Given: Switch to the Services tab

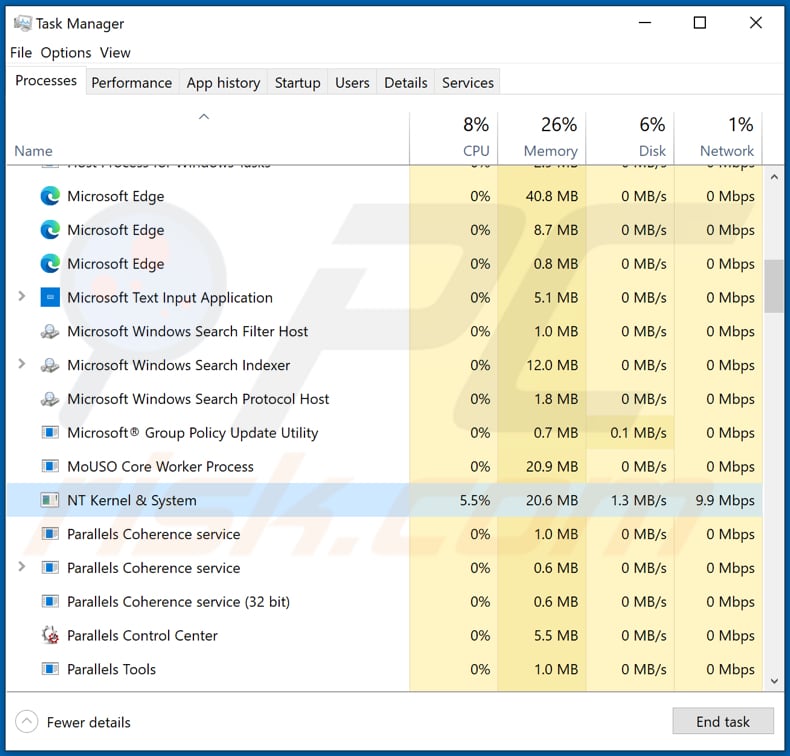Looking at the screenshot, I should pos(468,83).
